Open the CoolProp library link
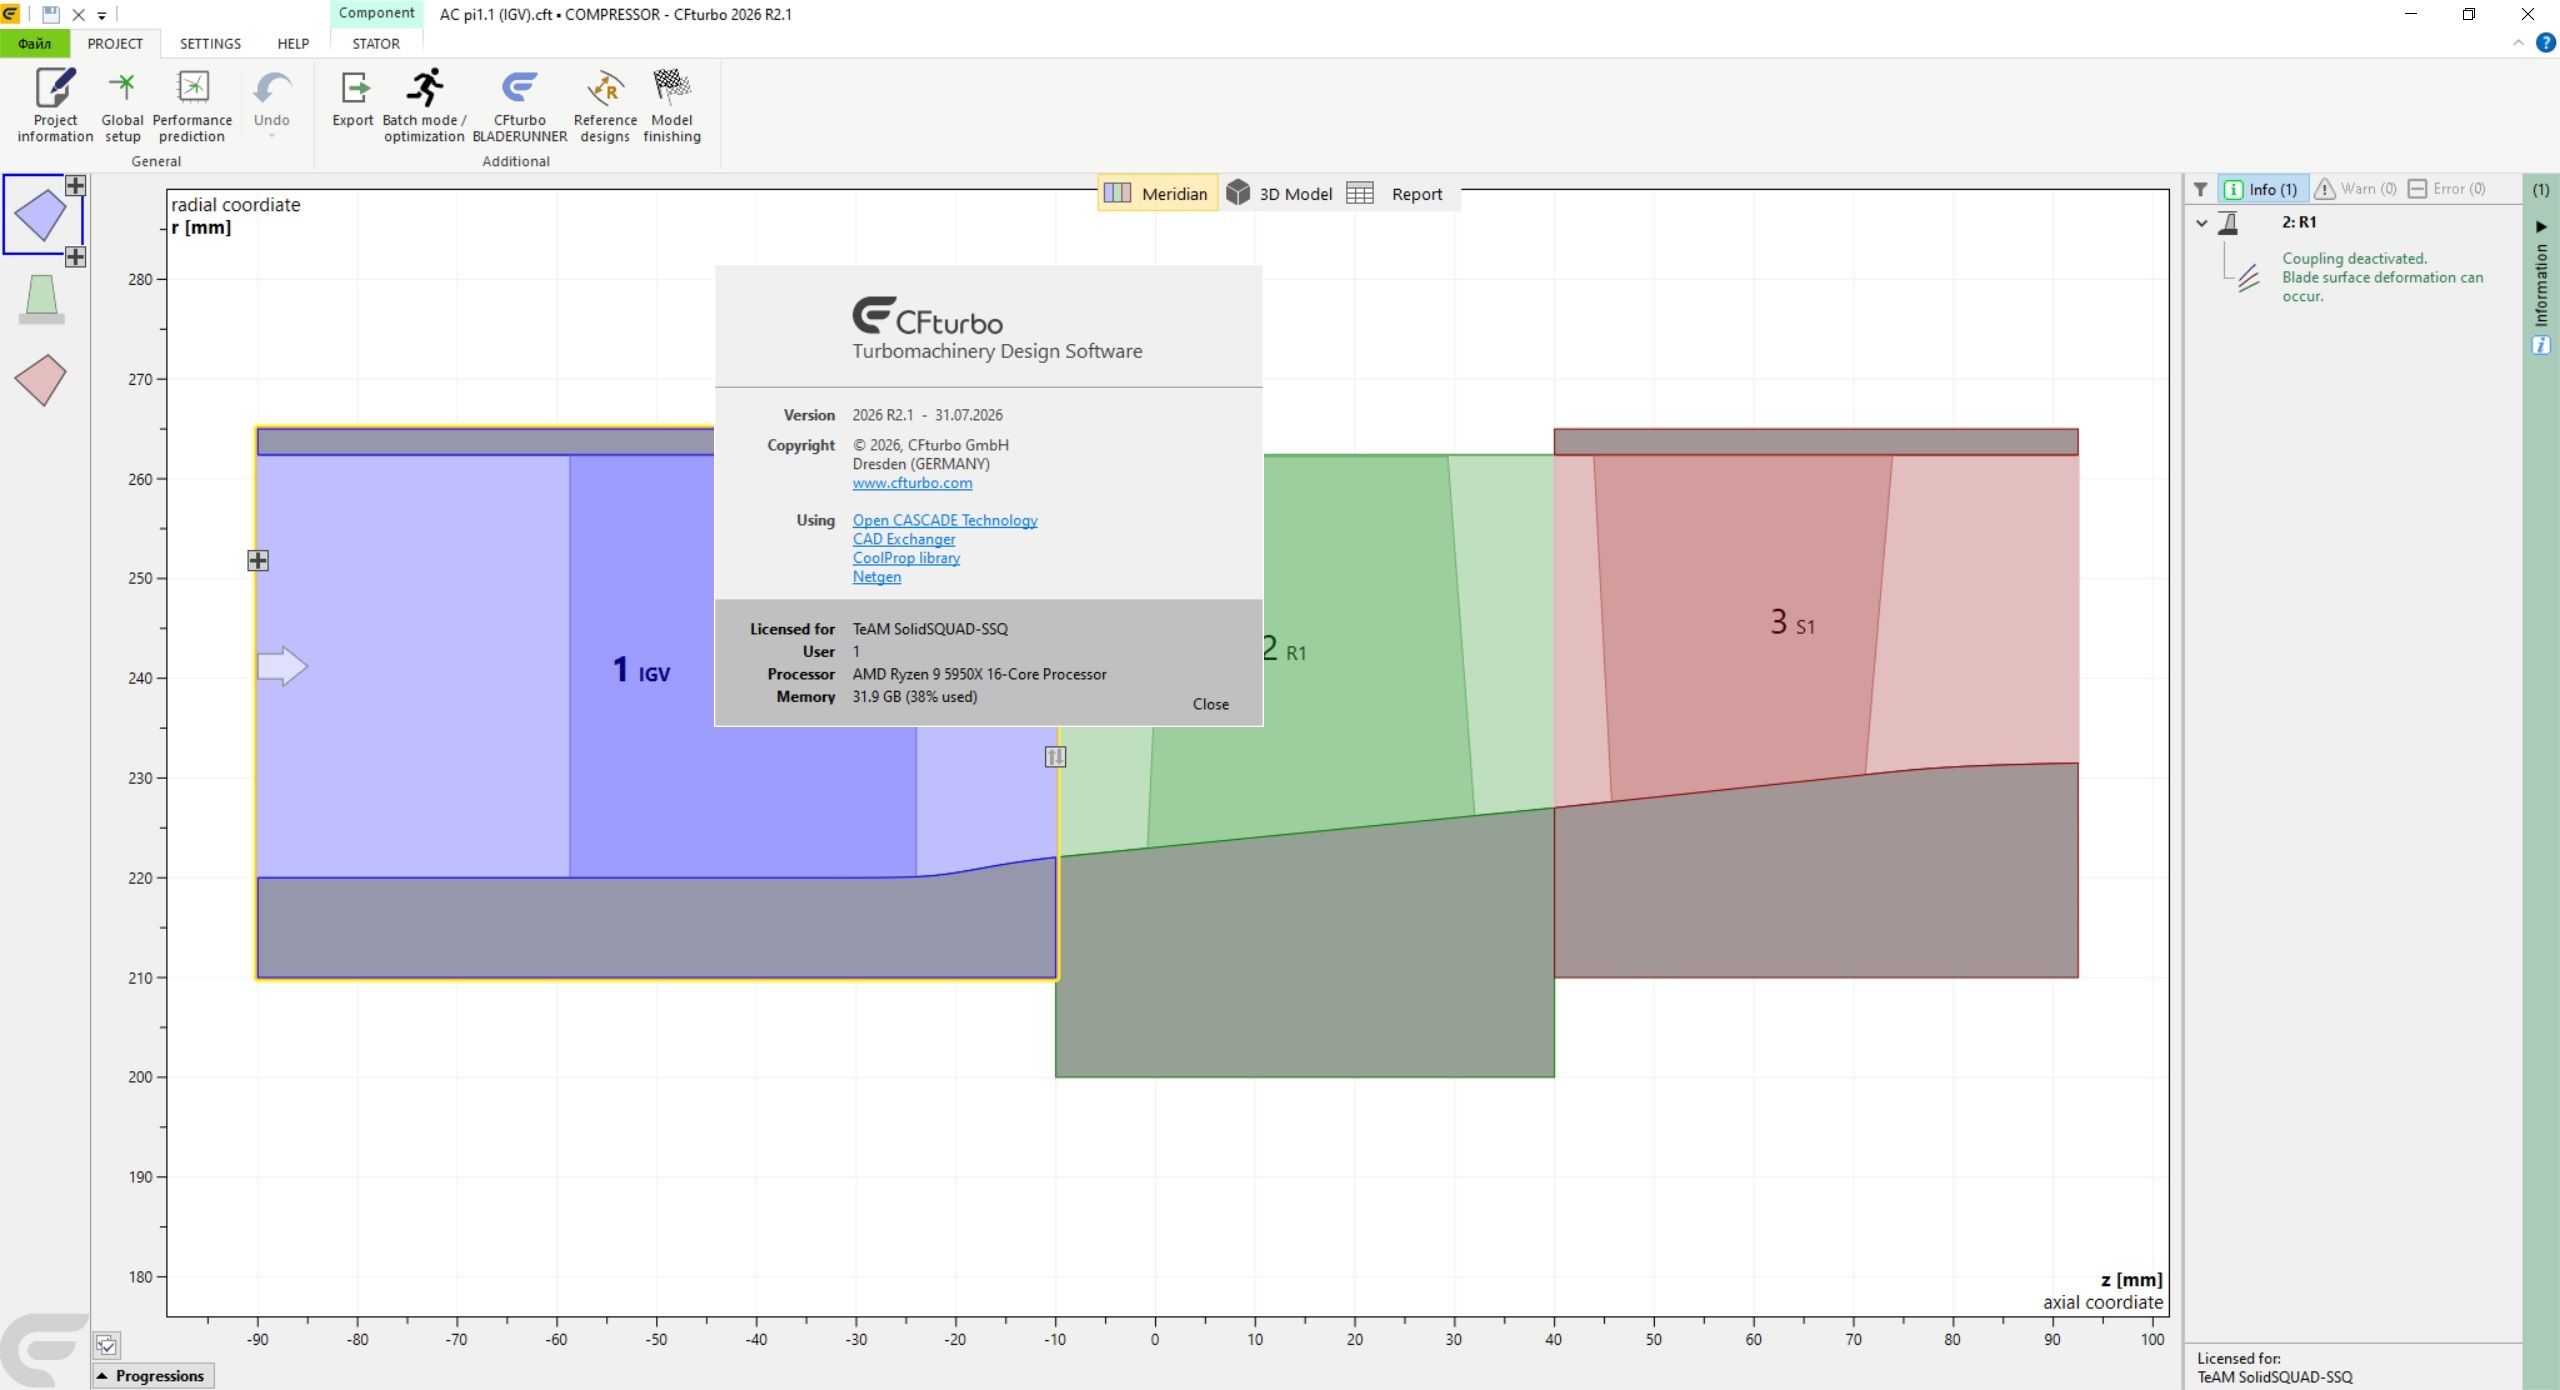Image resolution: width=2560 pixels, height=1390 pixels. (906, 558)
